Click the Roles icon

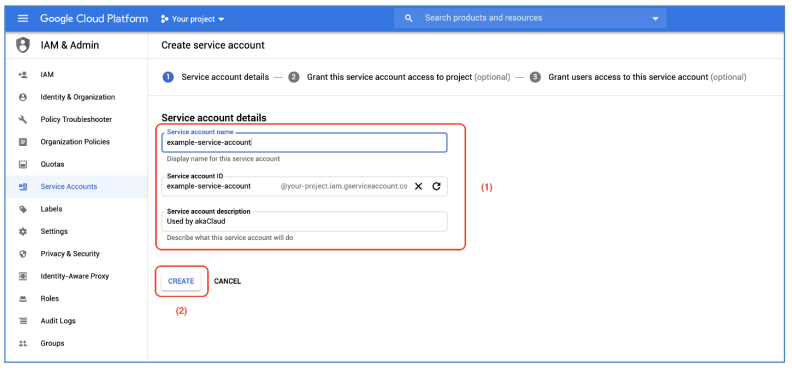click(x=23, y=299)
